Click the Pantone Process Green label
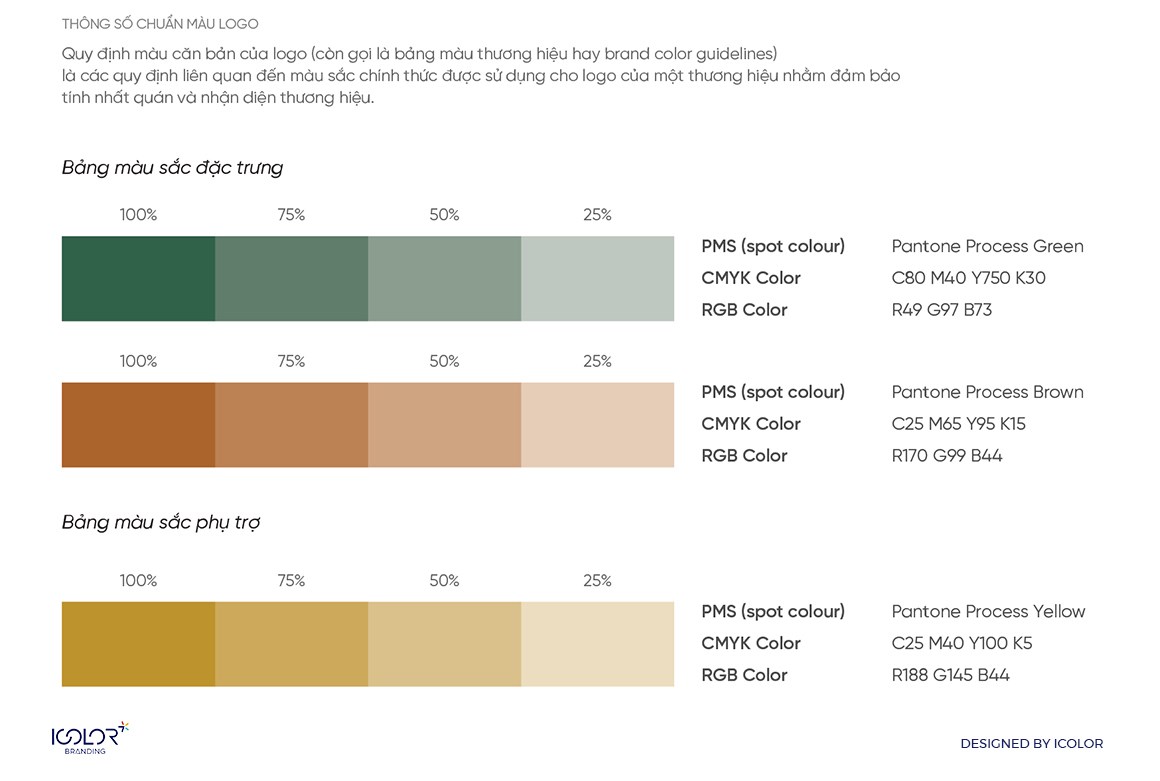This screenshot has width=1160, height=781. coord(987,247)
